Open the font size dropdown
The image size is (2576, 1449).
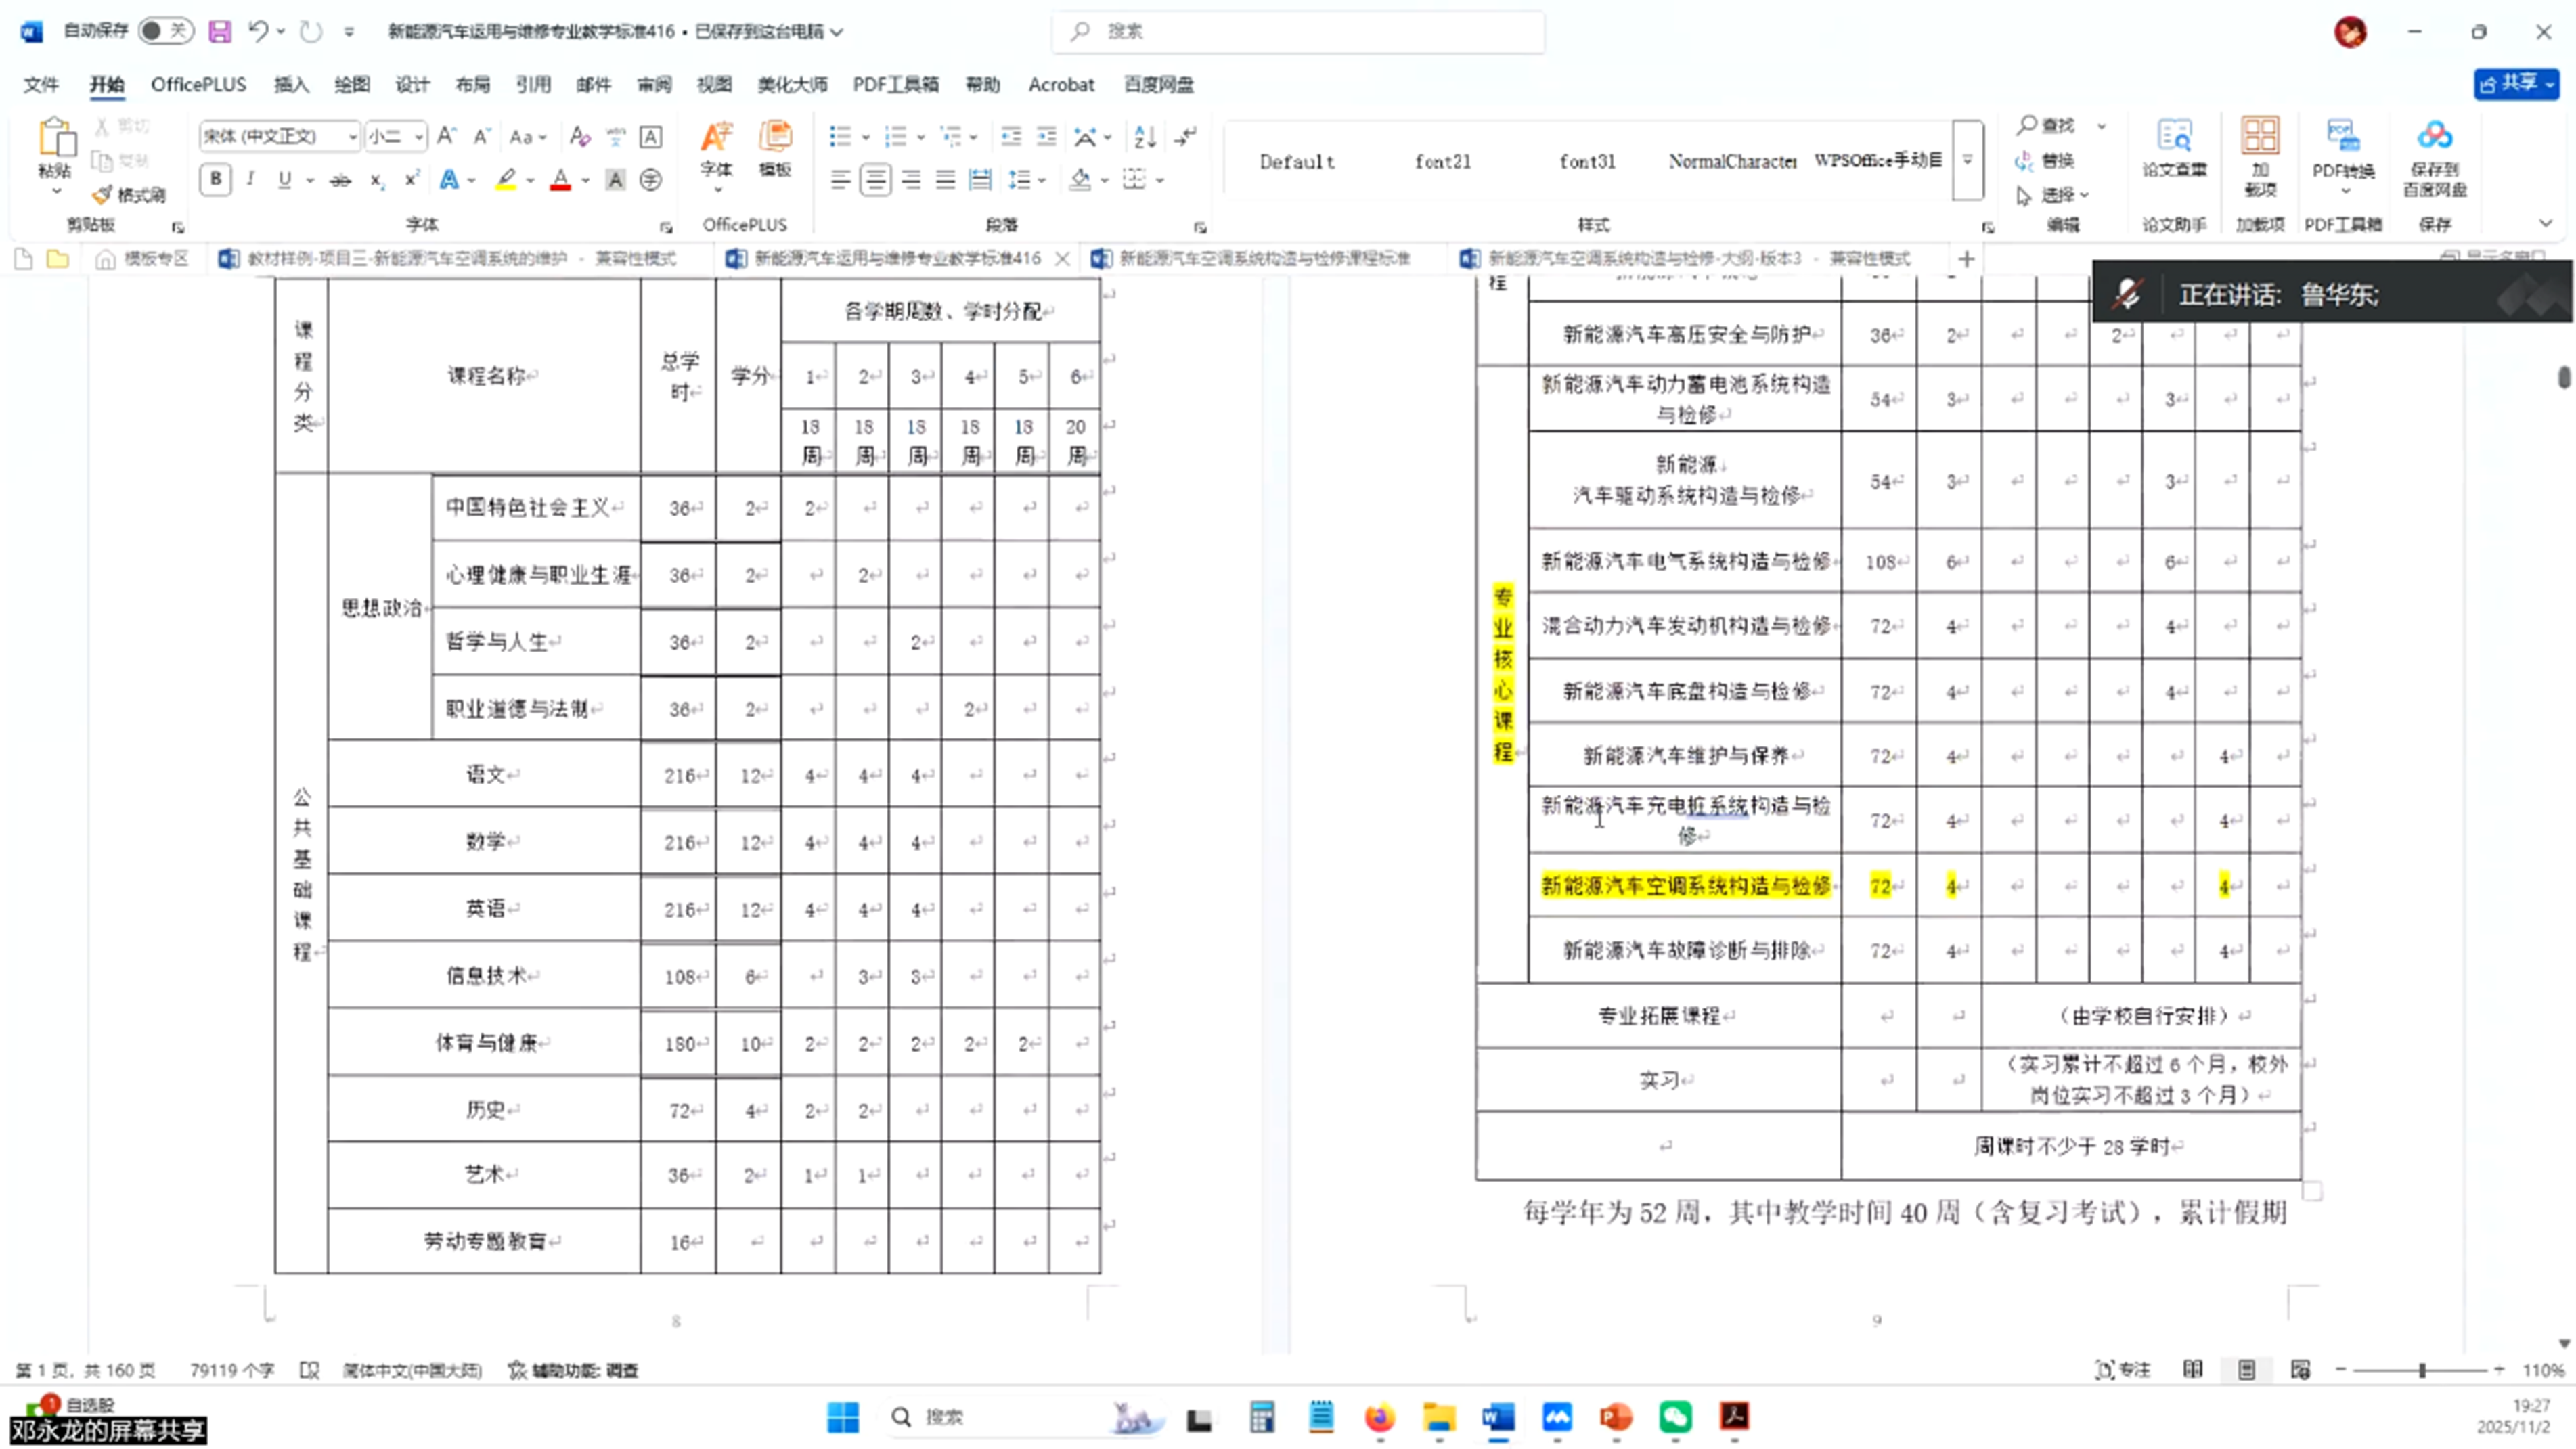419,137
